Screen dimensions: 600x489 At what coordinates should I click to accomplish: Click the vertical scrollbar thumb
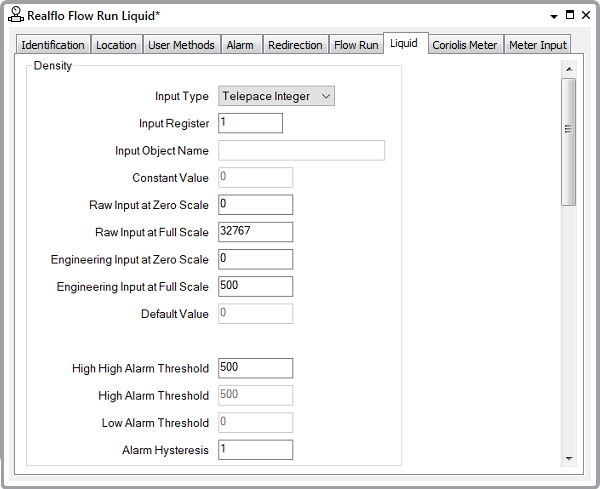(568, 140)
